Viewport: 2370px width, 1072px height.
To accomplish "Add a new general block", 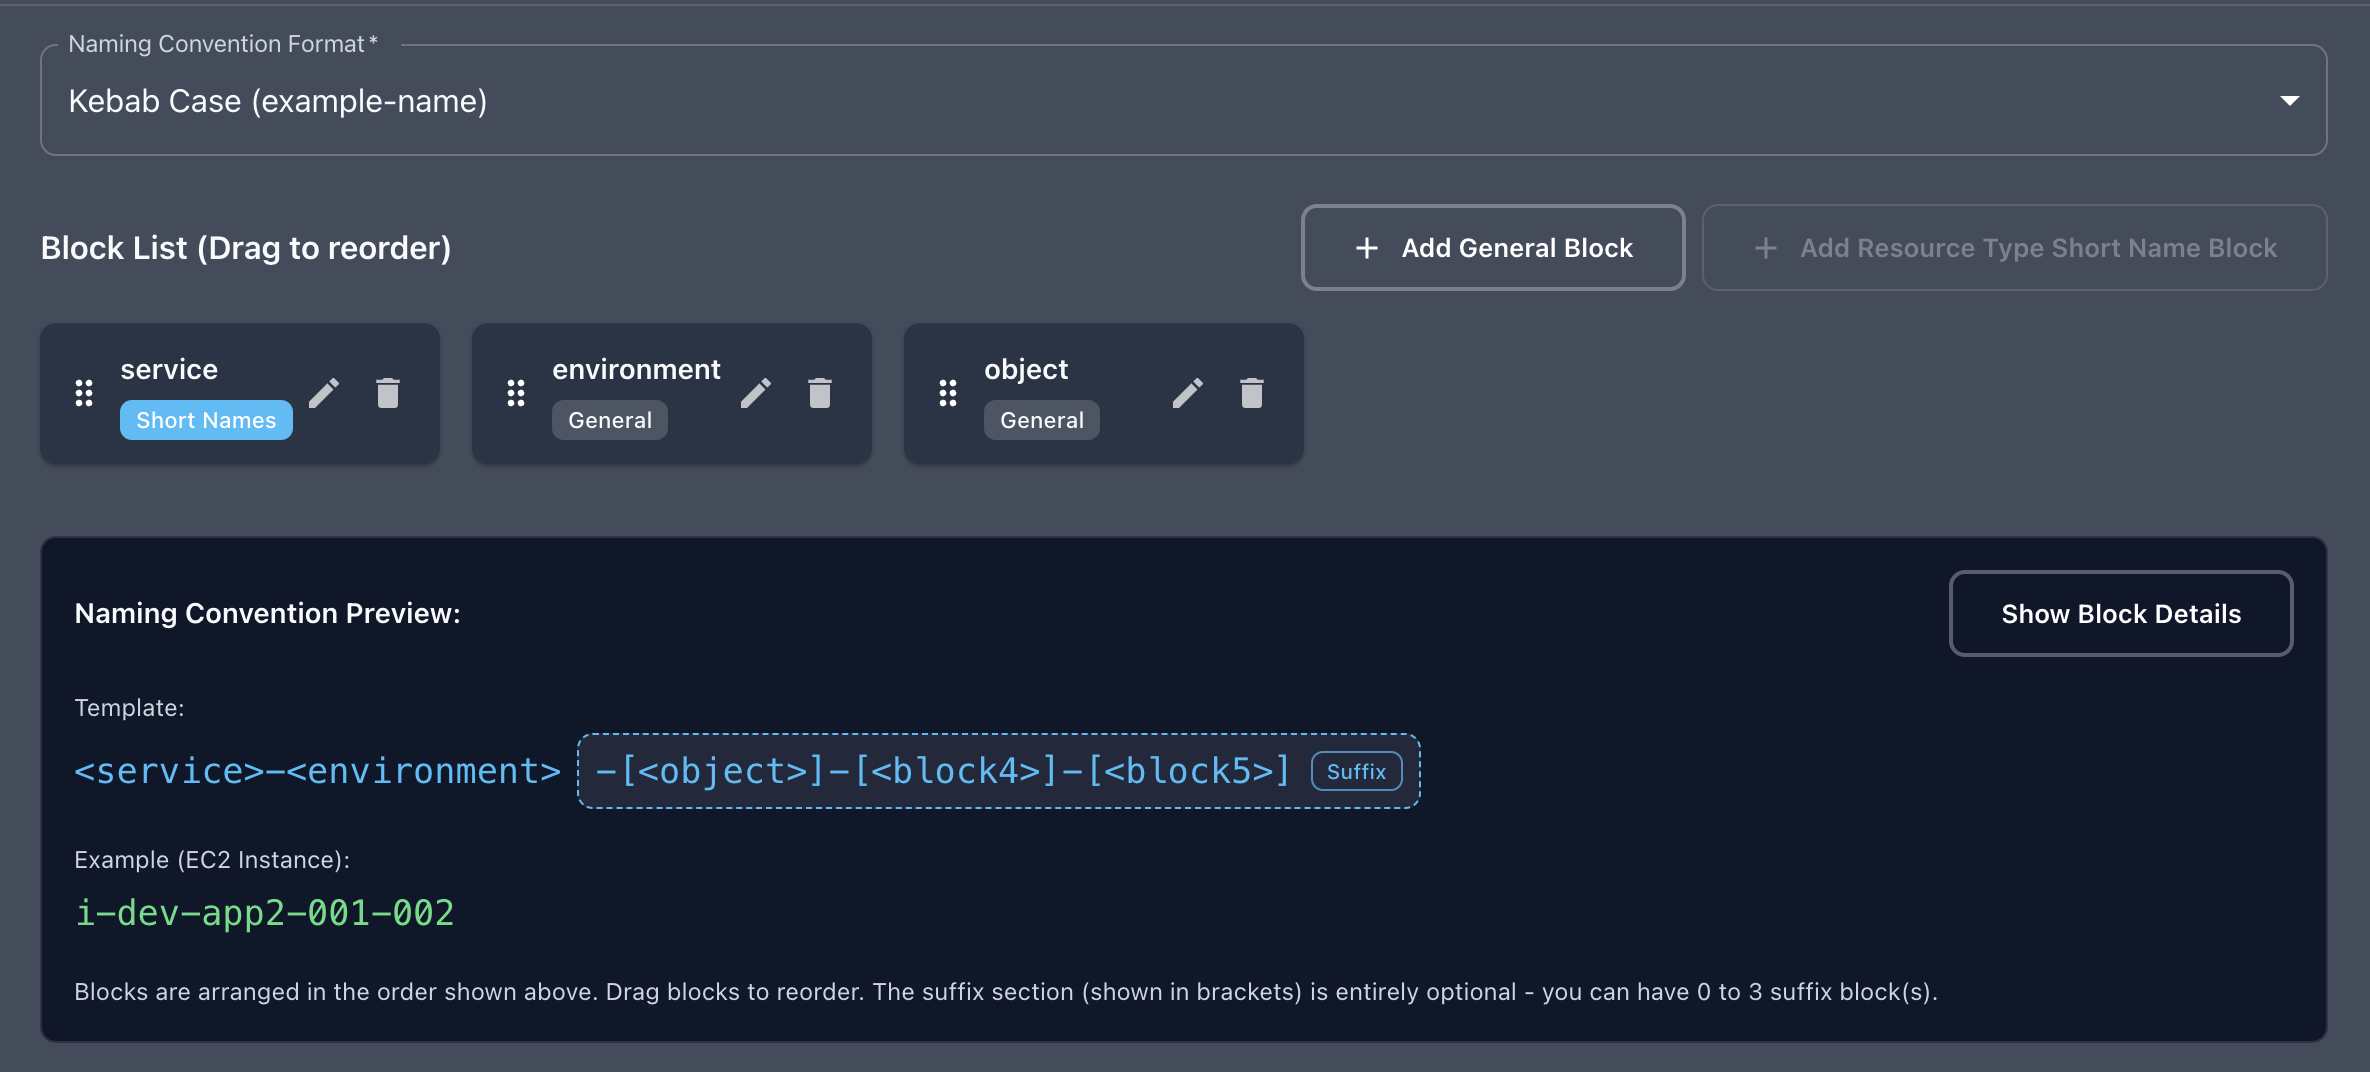I will tap(1492, 248).
